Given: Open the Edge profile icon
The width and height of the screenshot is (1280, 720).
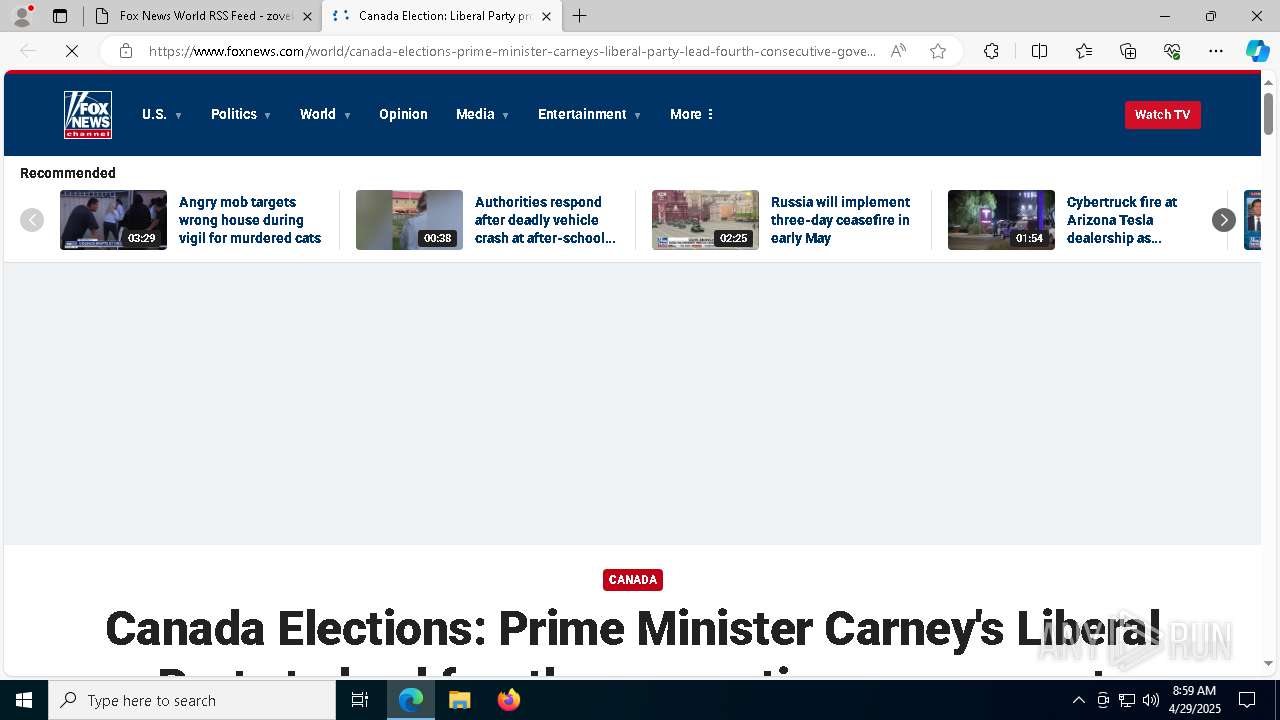Looking at the screenshot, I should tap(22, 16).
